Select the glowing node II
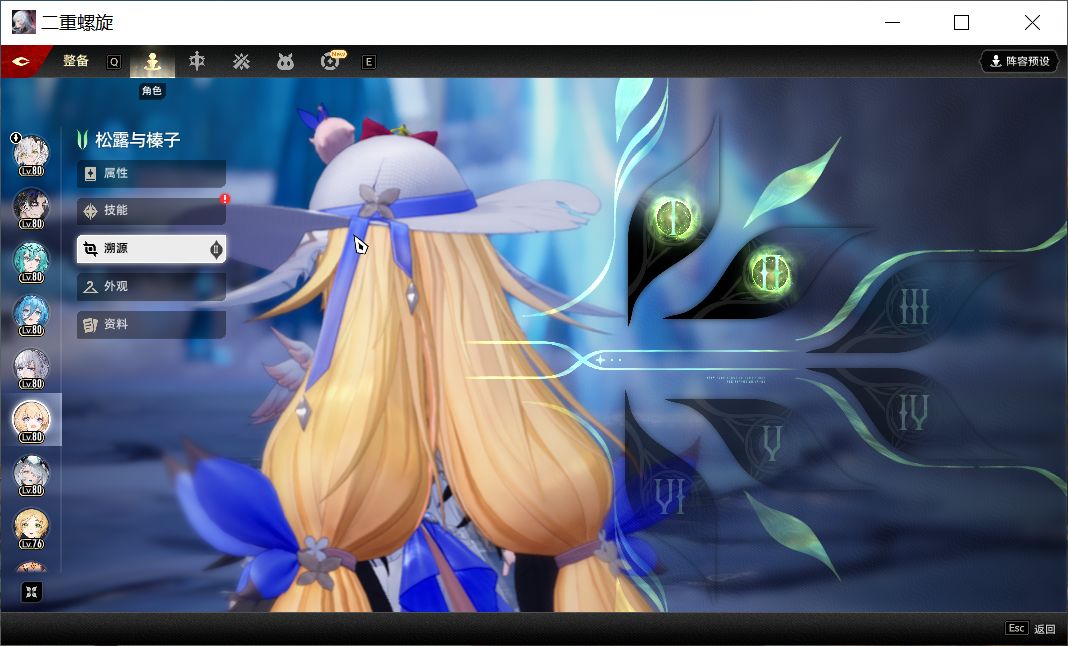This screenshot has height=646, width=1068. [x=770, y=273]
